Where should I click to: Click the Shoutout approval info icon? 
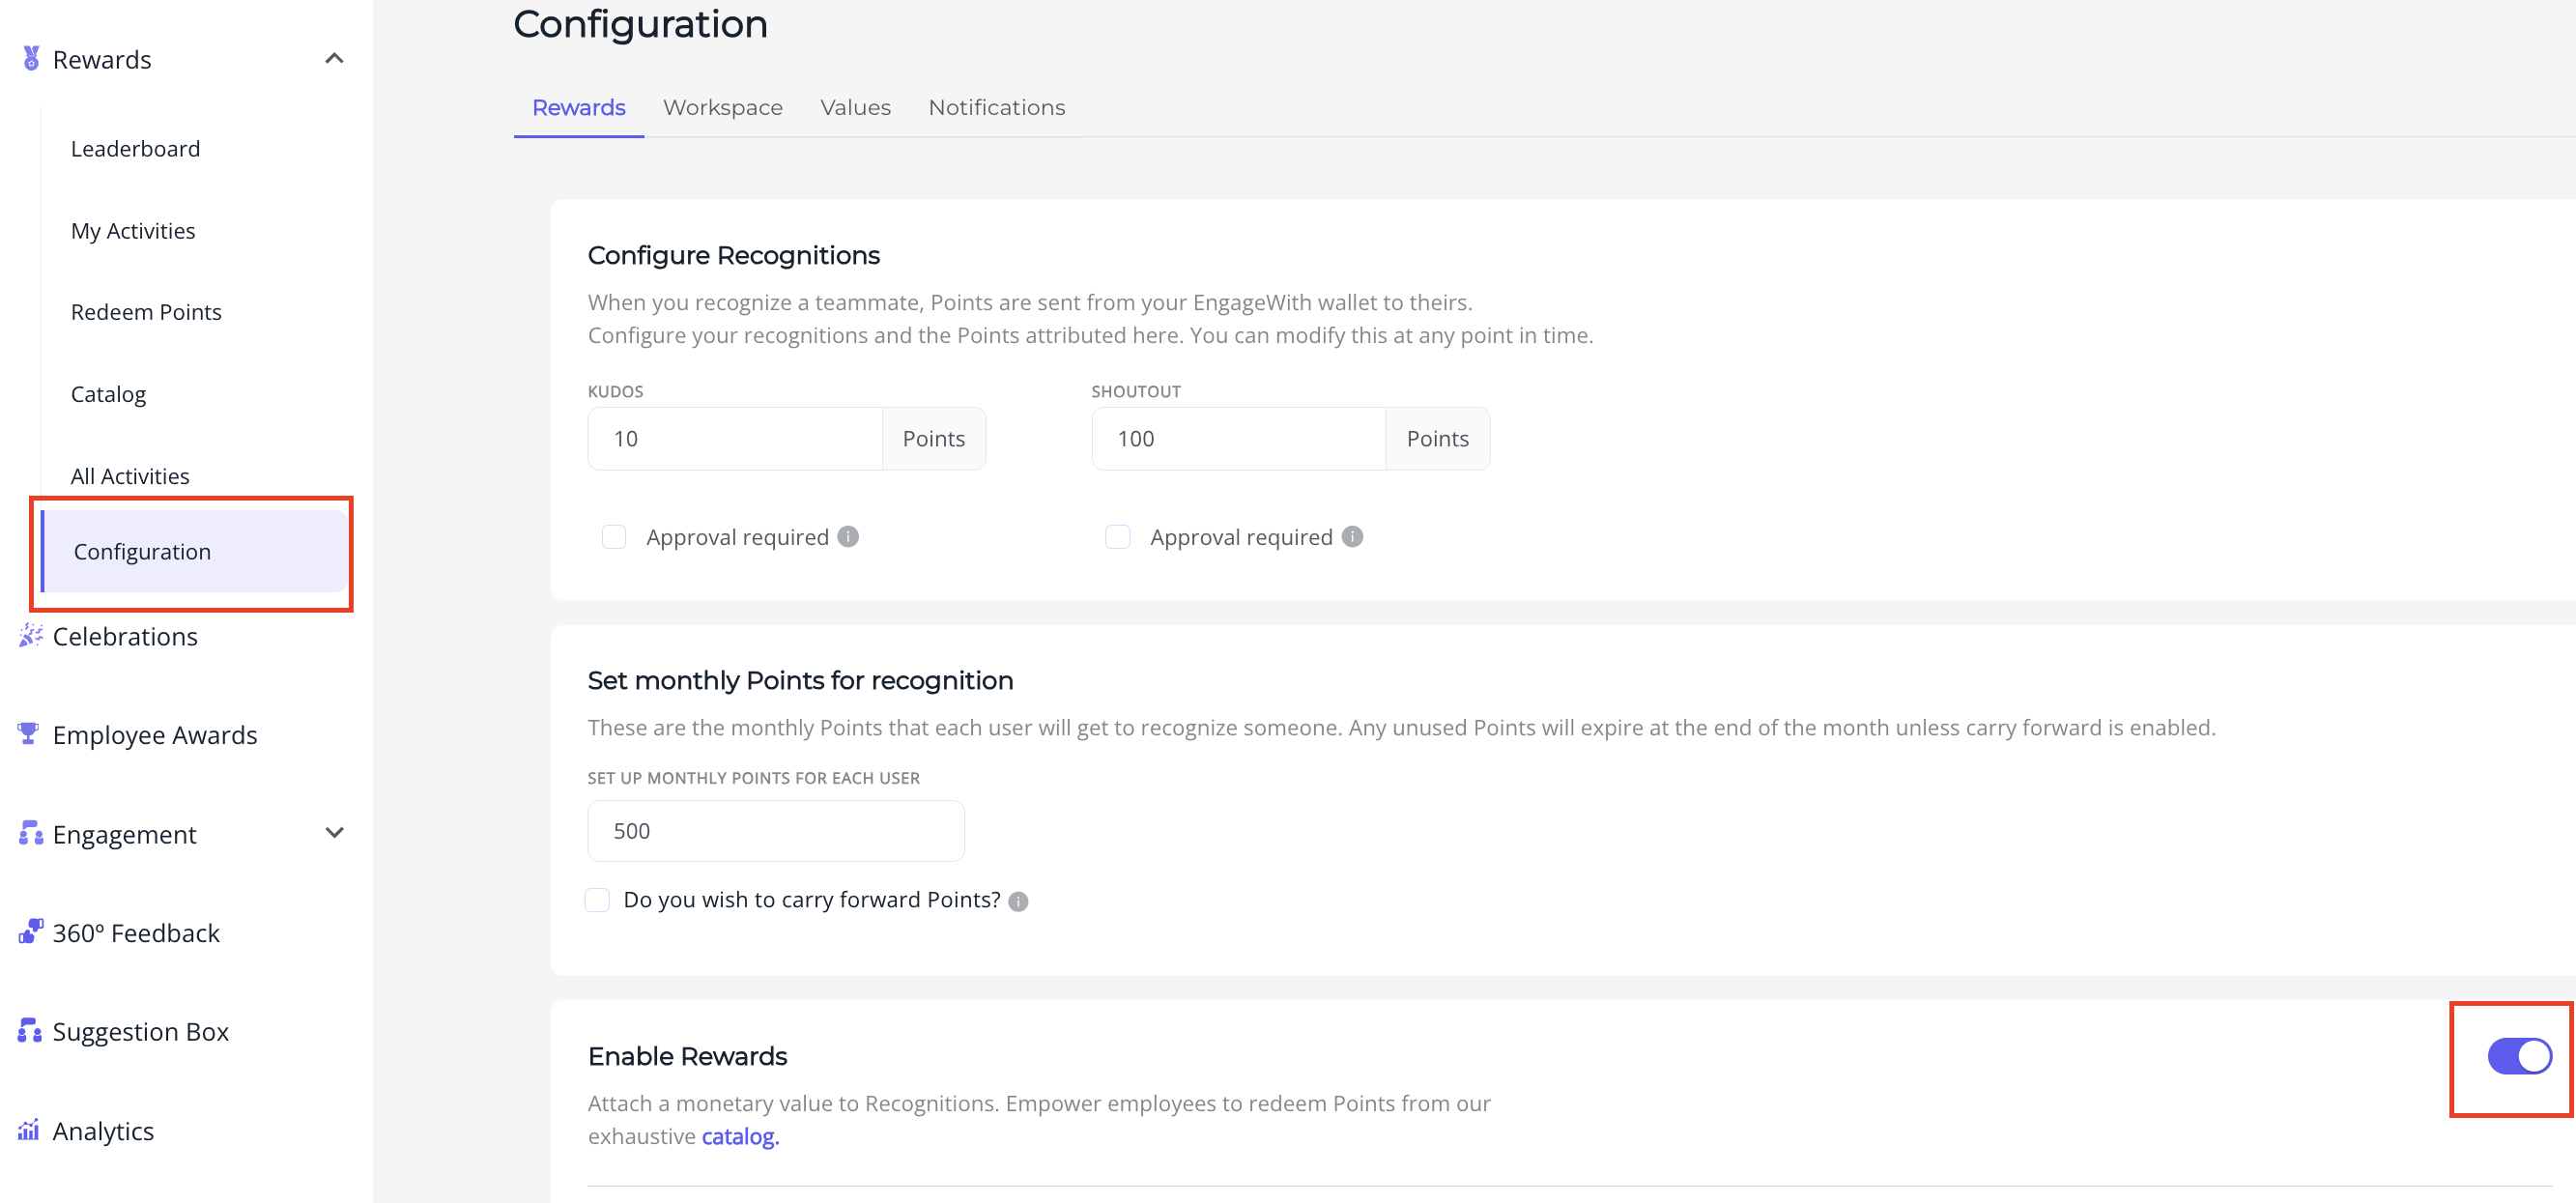coord(1352,537)
